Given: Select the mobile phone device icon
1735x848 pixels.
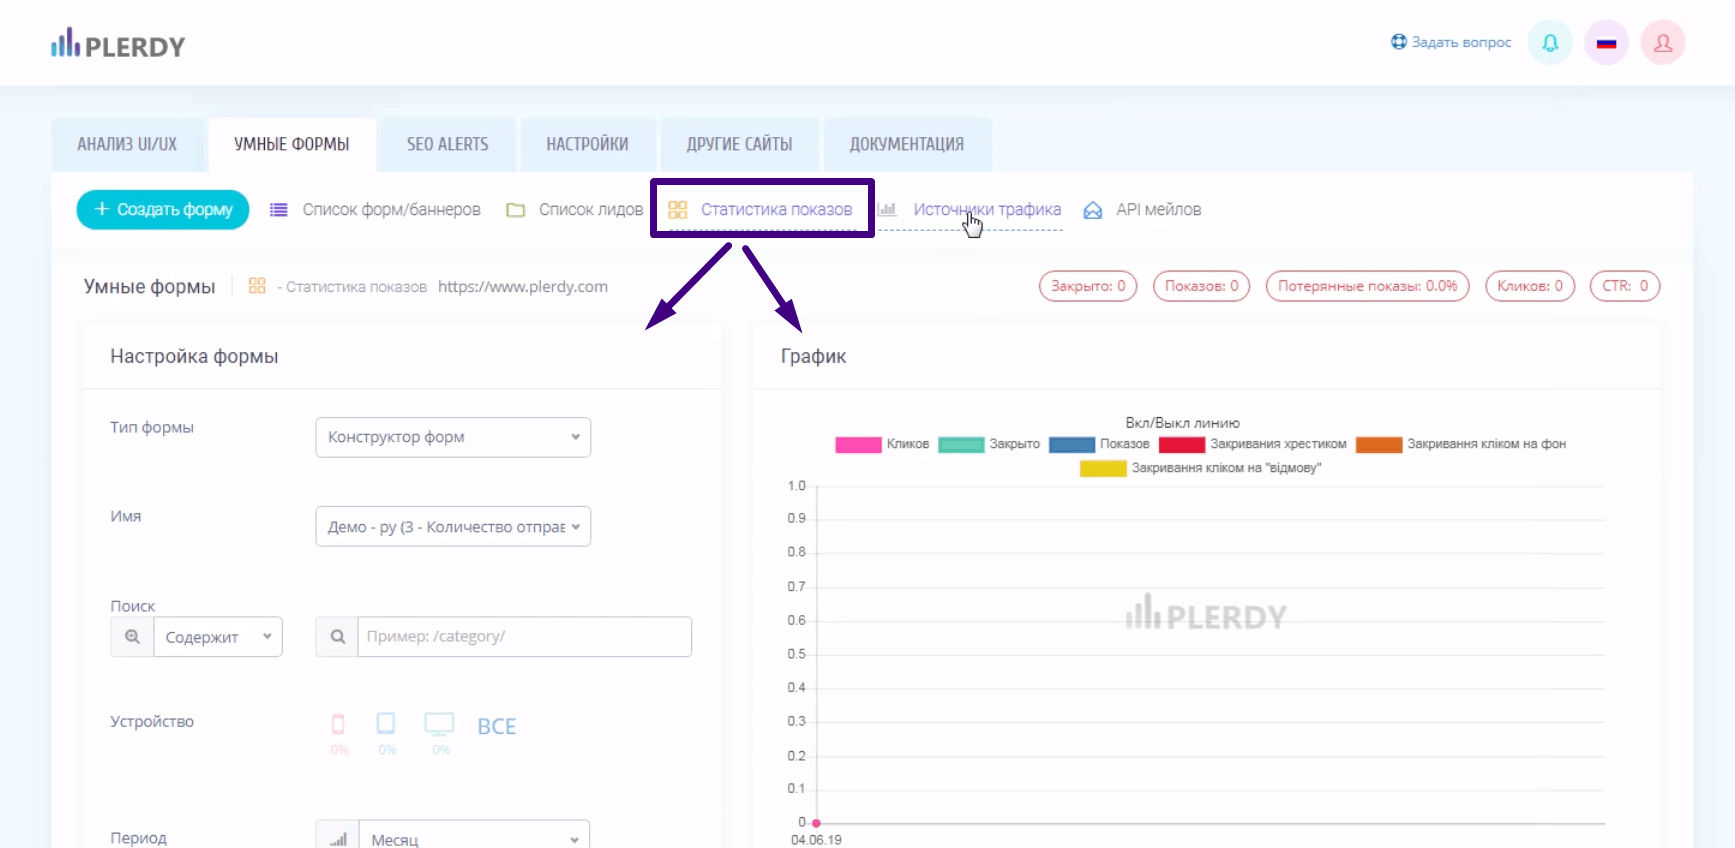Looking at the screenshot, I should coord(338,724).
